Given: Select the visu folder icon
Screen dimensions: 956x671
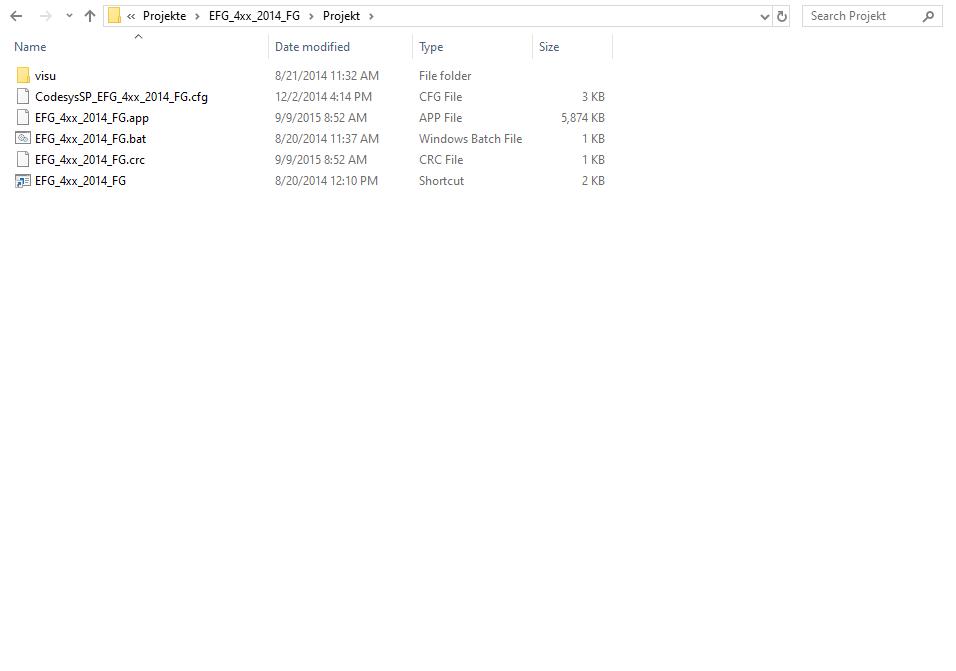Looking at the screenshot, I should 23,76.
